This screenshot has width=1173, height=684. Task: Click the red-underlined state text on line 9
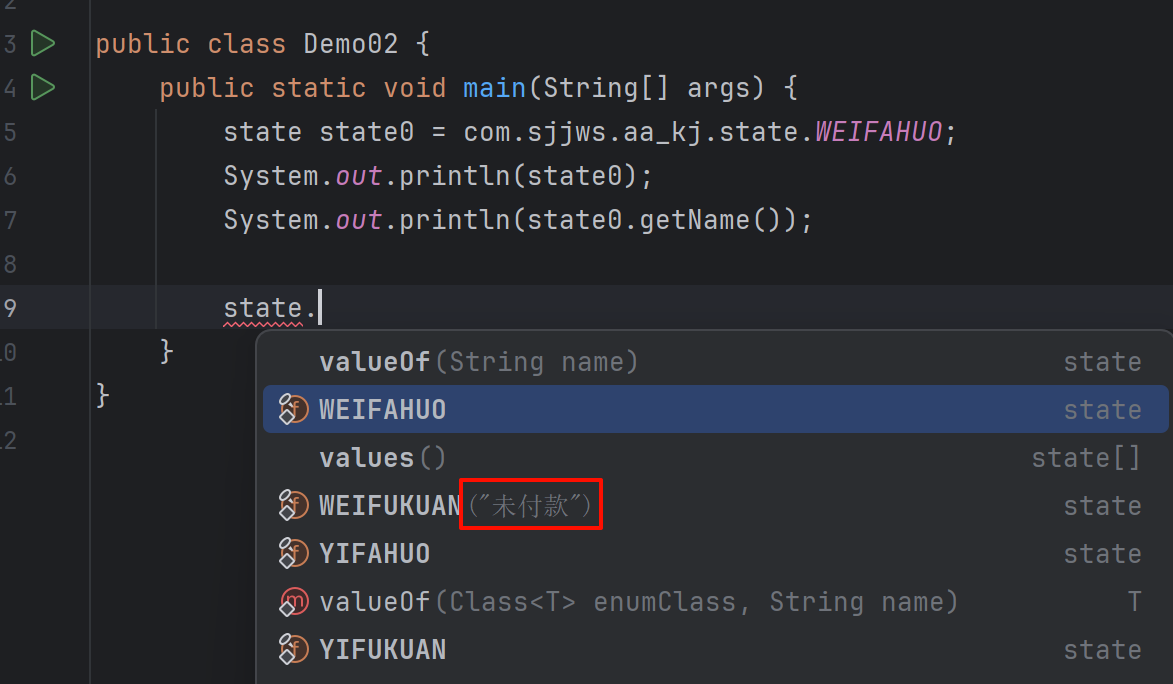point(262,308)
